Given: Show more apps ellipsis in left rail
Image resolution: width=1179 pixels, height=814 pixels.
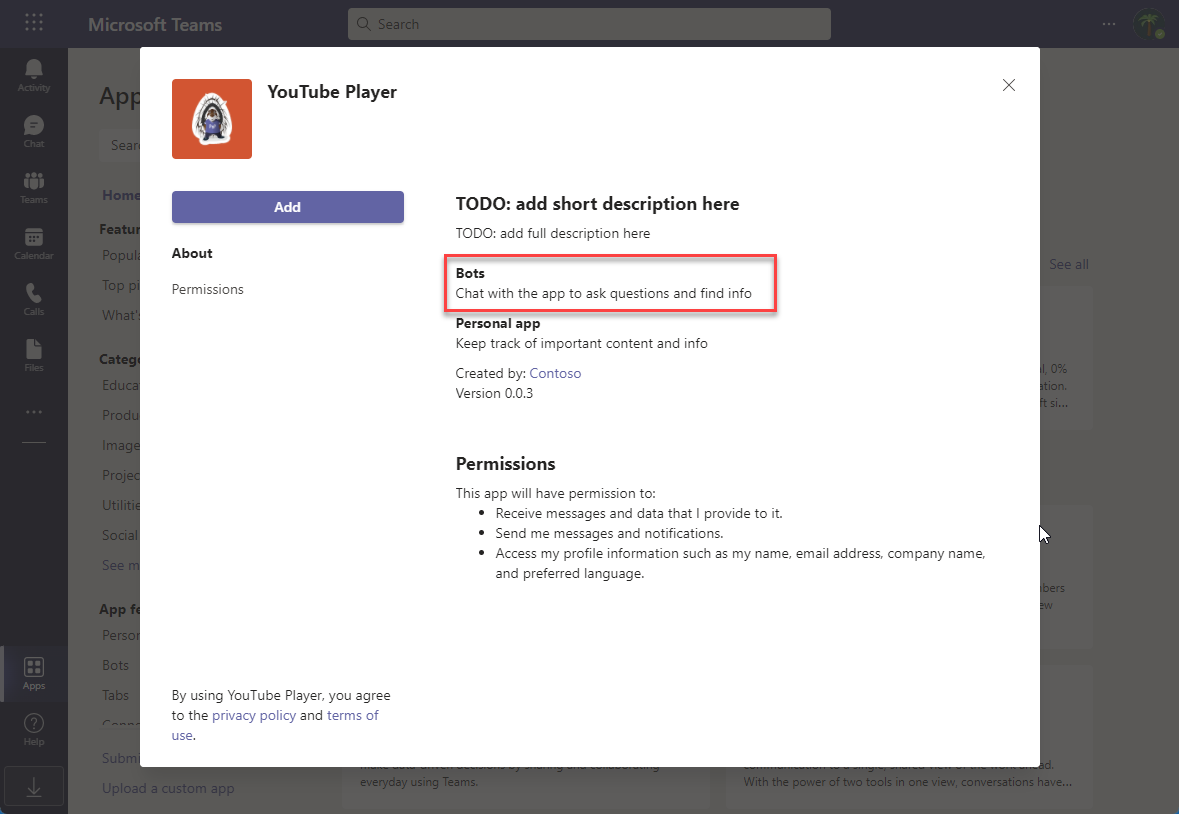Looking at the screenshot, I should (34, 412).
